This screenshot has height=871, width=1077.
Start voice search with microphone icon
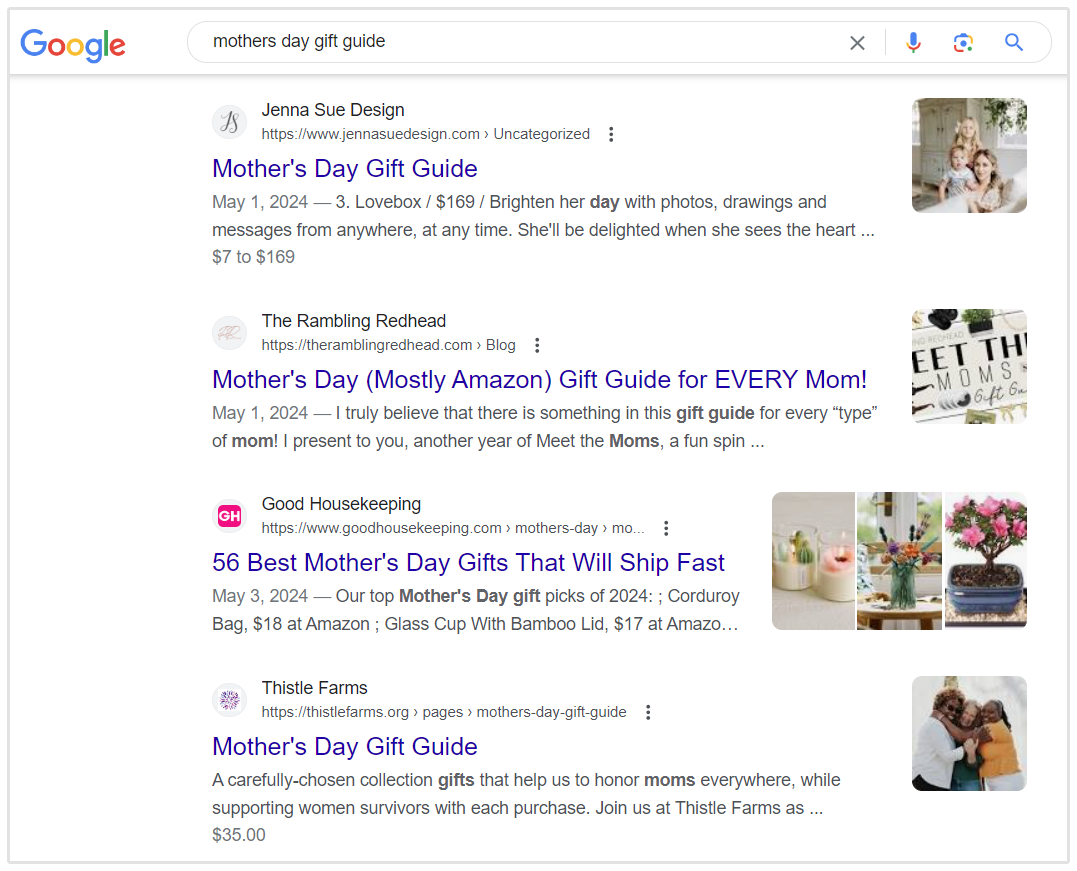(913, 43)
